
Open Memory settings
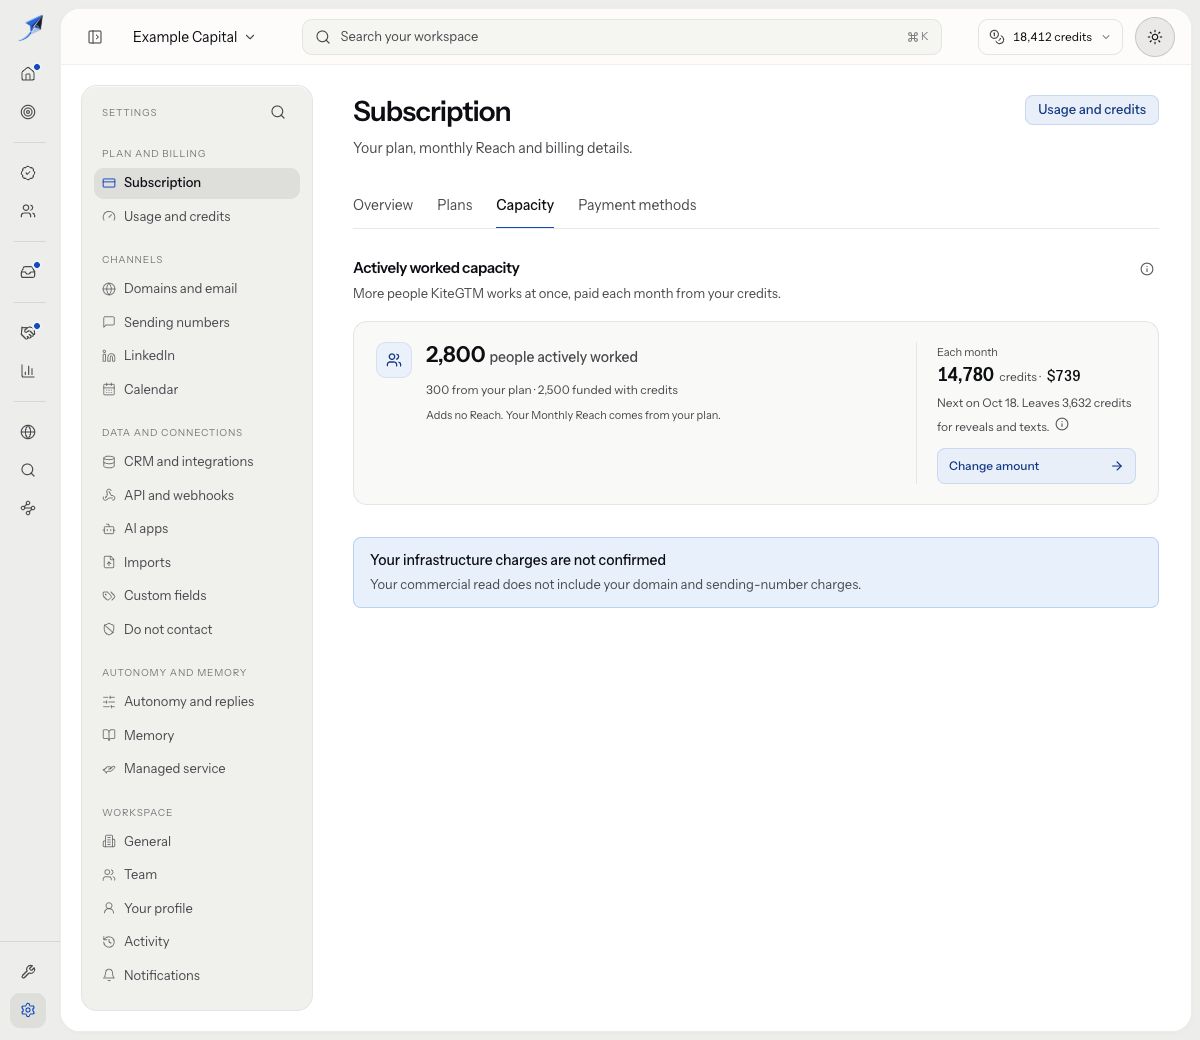[x=197, y=735]
